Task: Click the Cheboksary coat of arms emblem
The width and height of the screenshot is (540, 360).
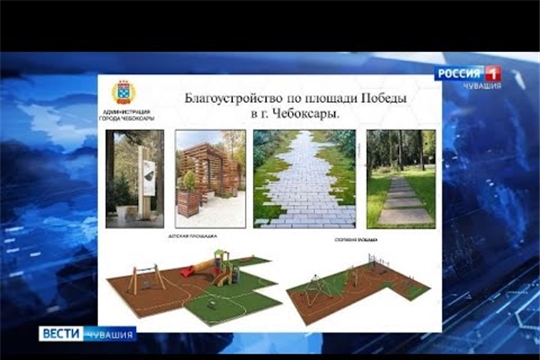Action: point(124,92)
